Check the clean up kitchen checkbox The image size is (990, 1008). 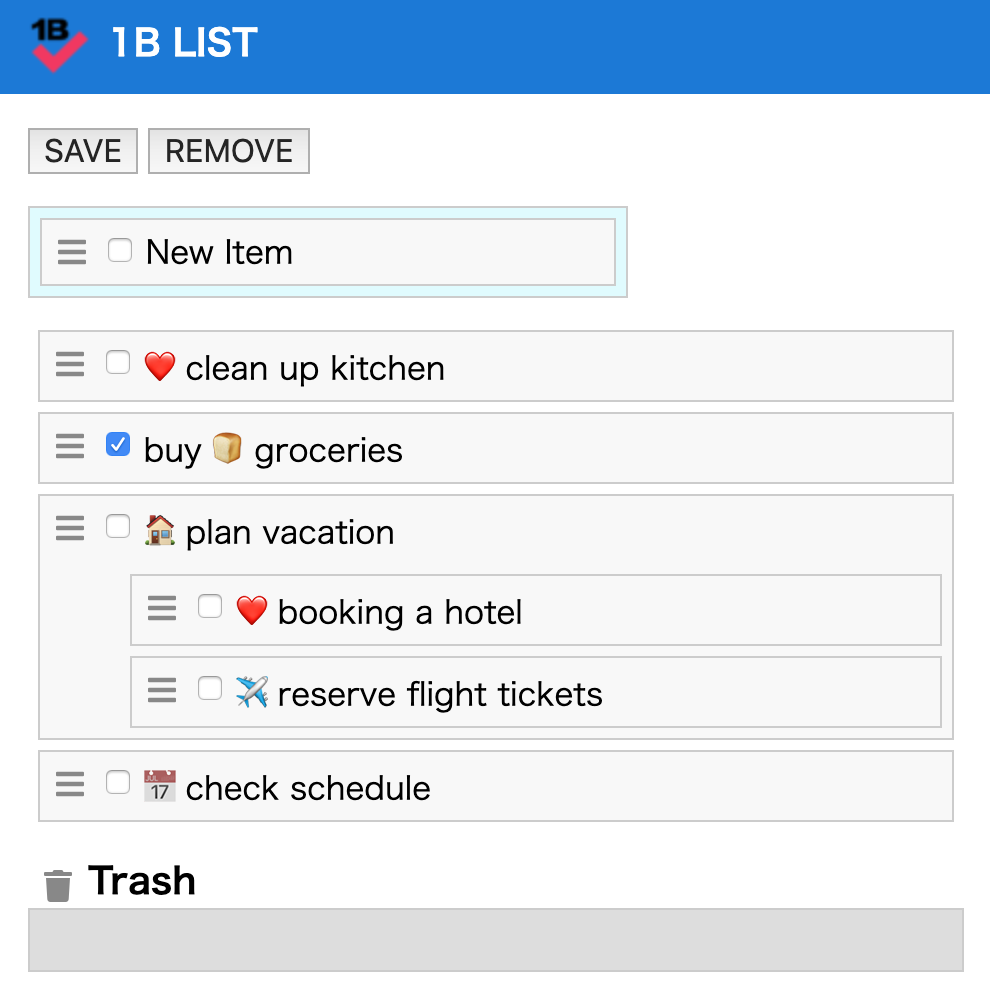117,363
